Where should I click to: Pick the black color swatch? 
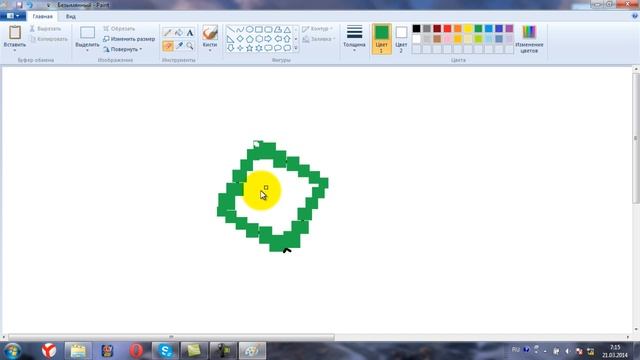click(416, 29)
